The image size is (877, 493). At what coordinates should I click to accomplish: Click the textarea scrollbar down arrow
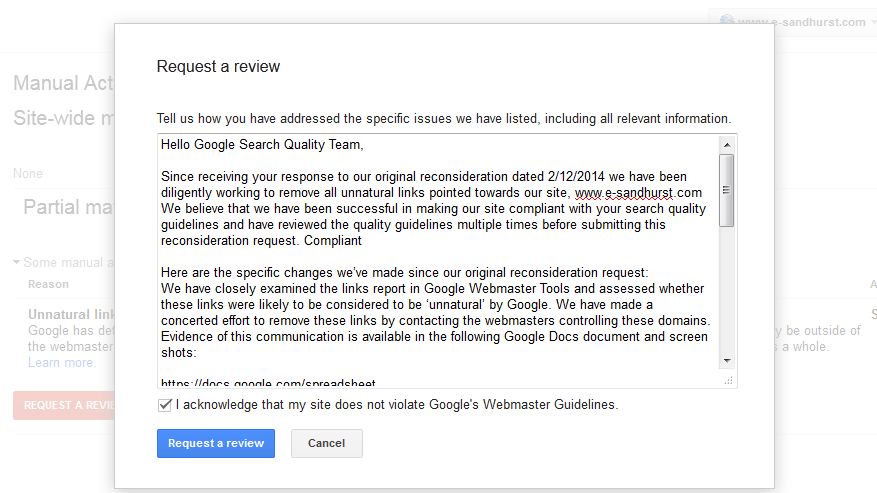point(727,360)
